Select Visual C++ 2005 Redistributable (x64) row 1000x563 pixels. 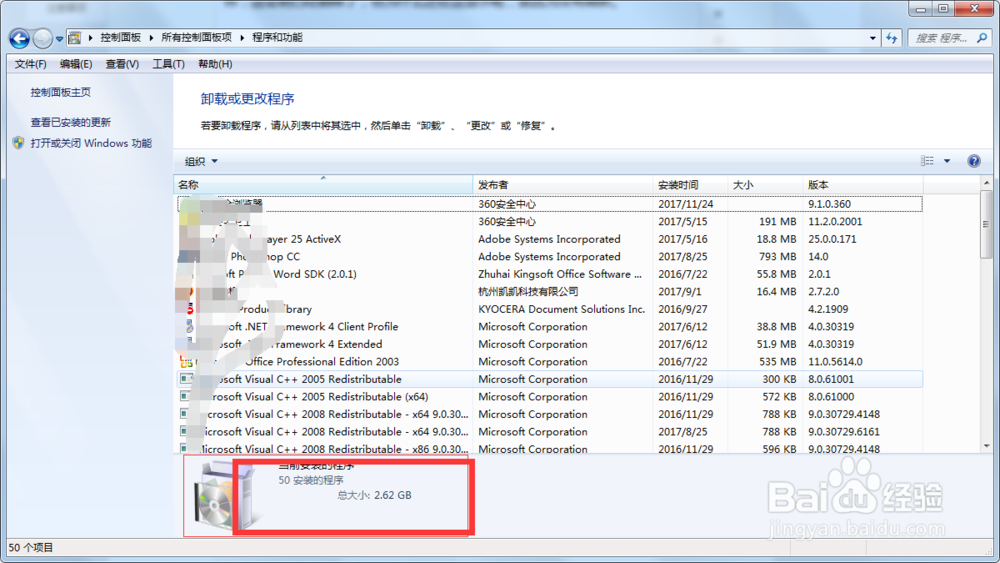tap(549, 397)
